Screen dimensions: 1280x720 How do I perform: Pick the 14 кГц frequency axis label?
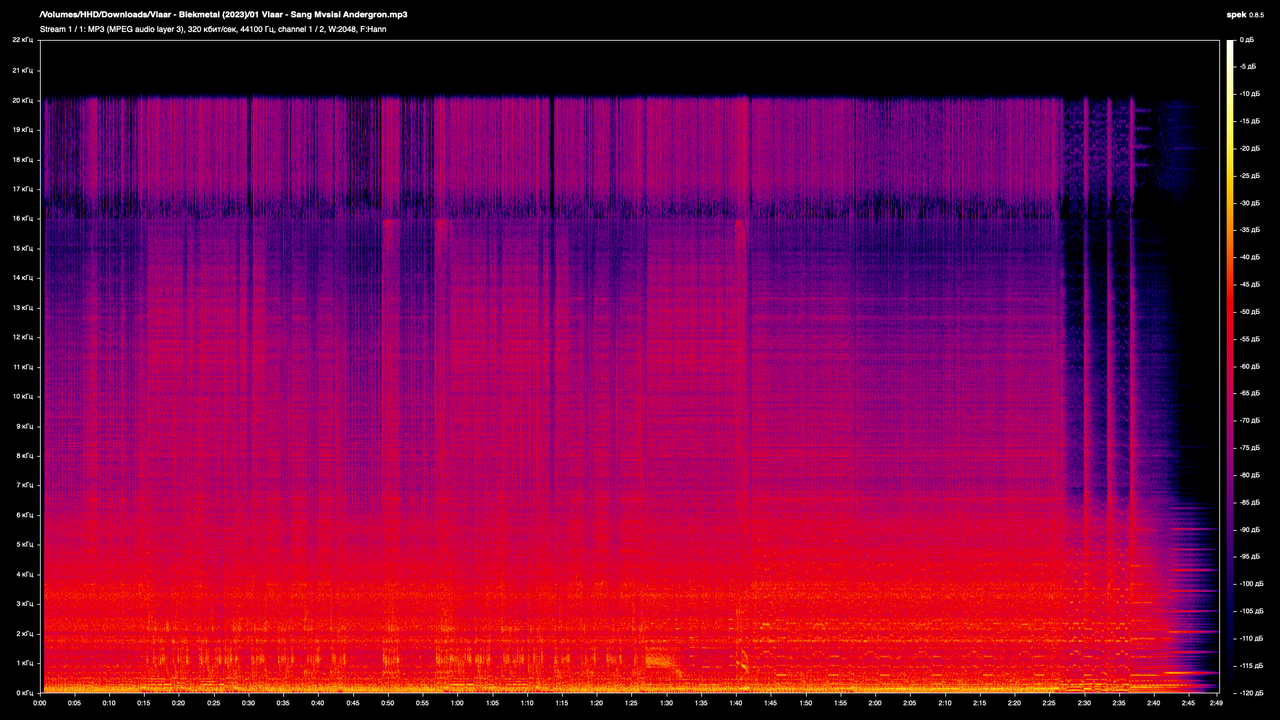point(22,277)
